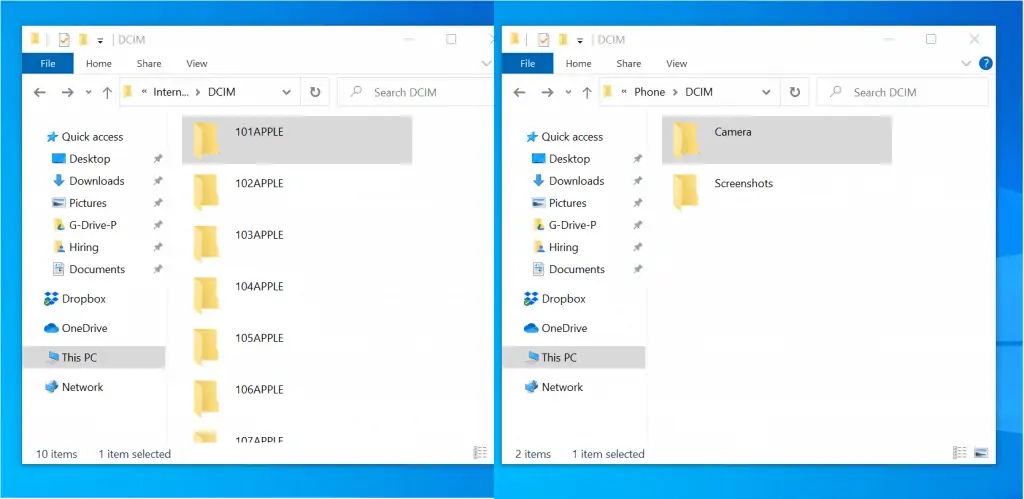This screenshot has height=499, width=1024.
Task: Open the Share tab in left window
Action: (x=149, y=63)
